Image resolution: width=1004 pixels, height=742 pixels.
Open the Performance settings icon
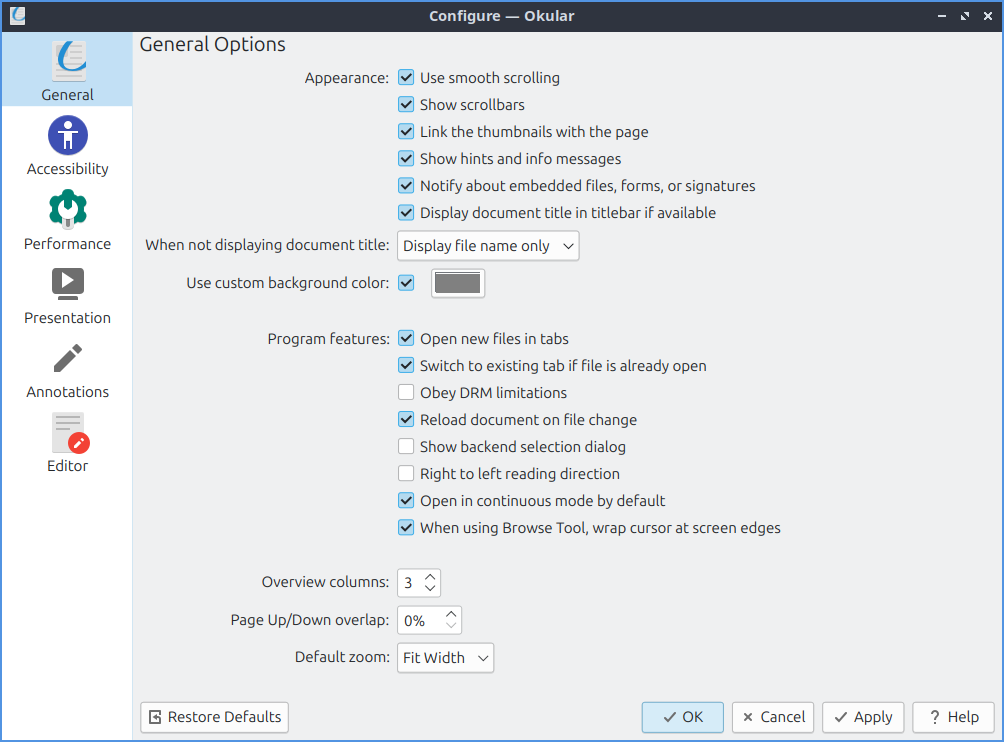click(x=67, y=209)
